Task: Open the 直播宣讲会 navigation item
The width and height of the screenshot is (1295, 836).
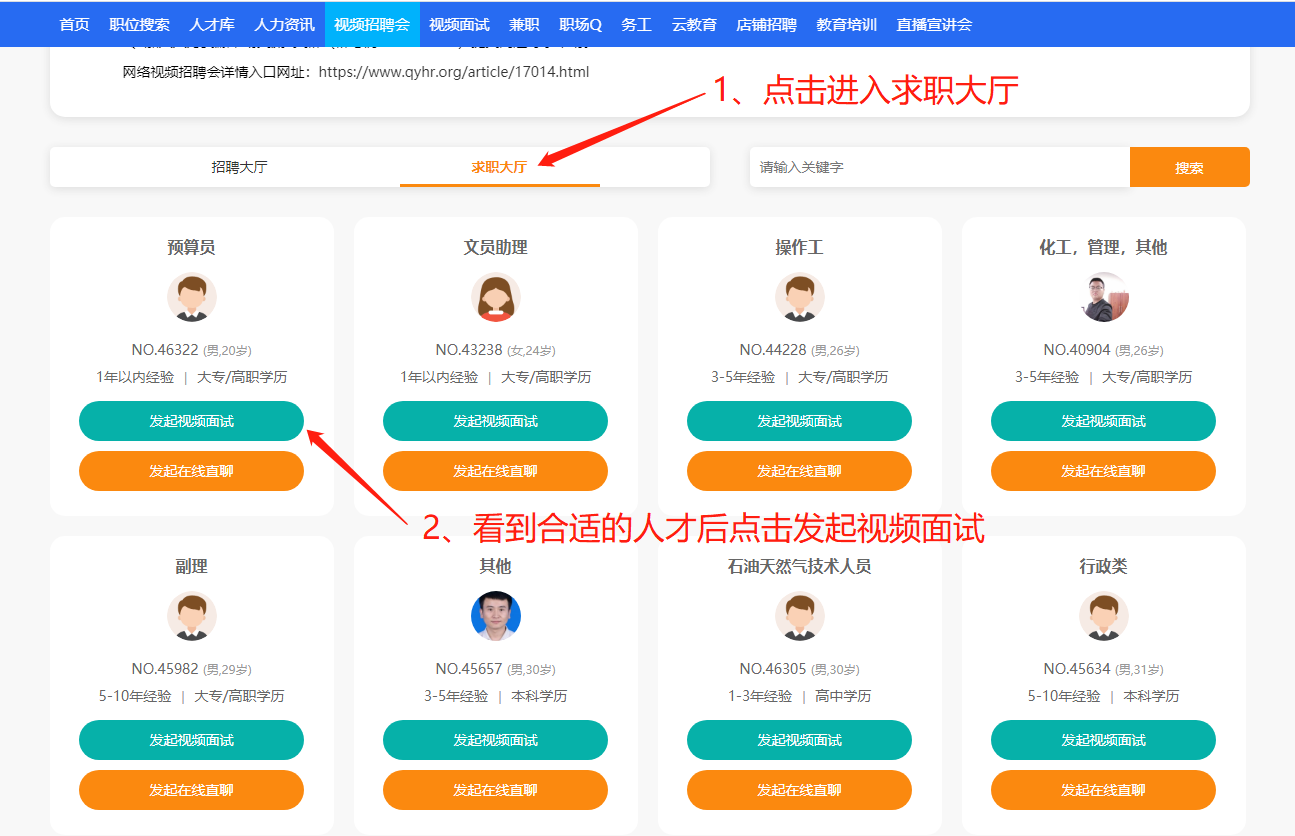Action: point(933,24)
